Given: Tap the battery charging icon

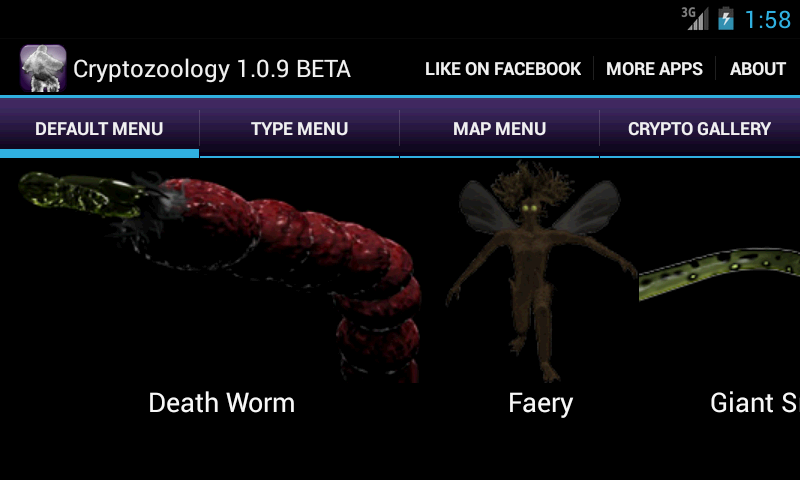Looking at the screenshot, I should (726, 19).
